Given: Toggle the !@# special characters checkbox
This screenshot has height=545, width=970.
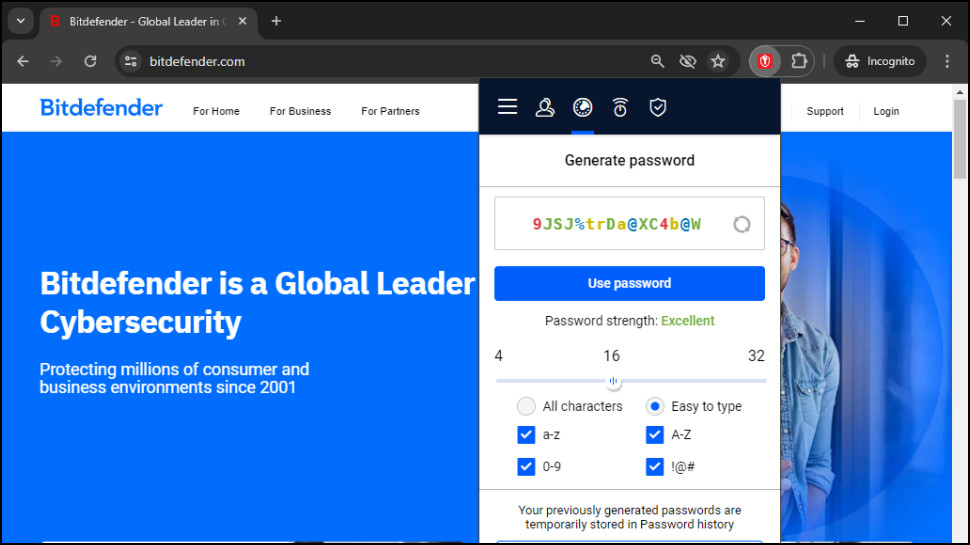Looking at the screenshot, I should [x=655, y=466].
